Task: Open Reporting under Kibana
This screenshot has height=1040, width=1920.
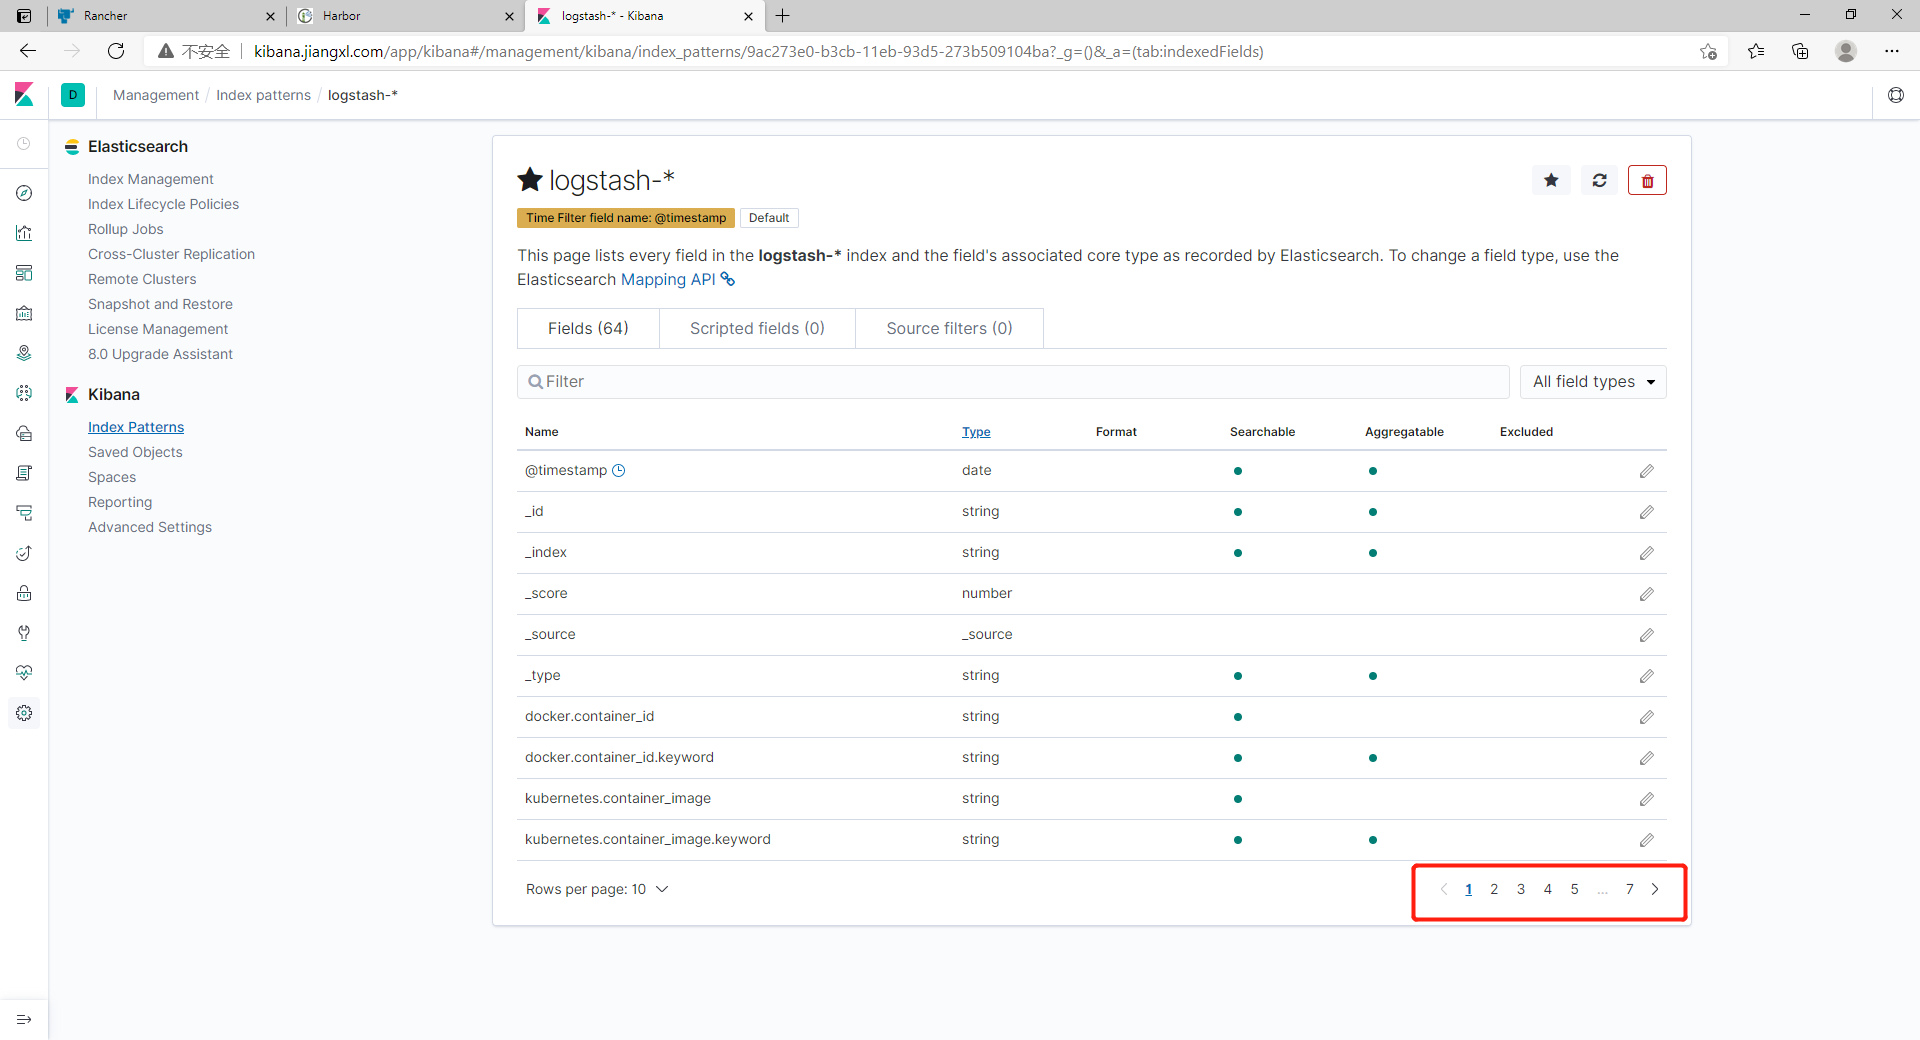Action: click(120, 502)
